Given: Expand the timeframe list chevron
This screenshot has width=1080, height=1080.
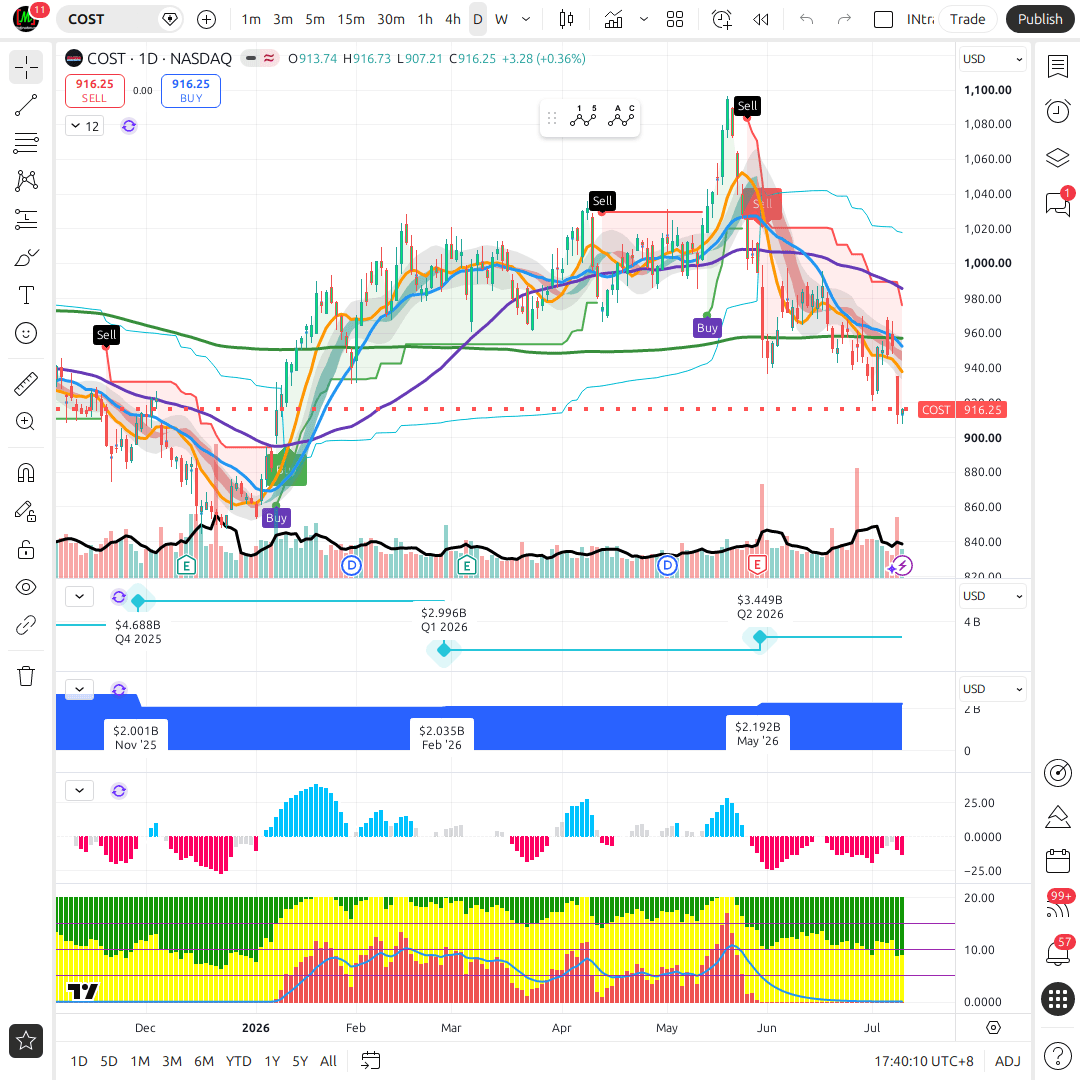Looking at the screenshot, I should point(526,19).
